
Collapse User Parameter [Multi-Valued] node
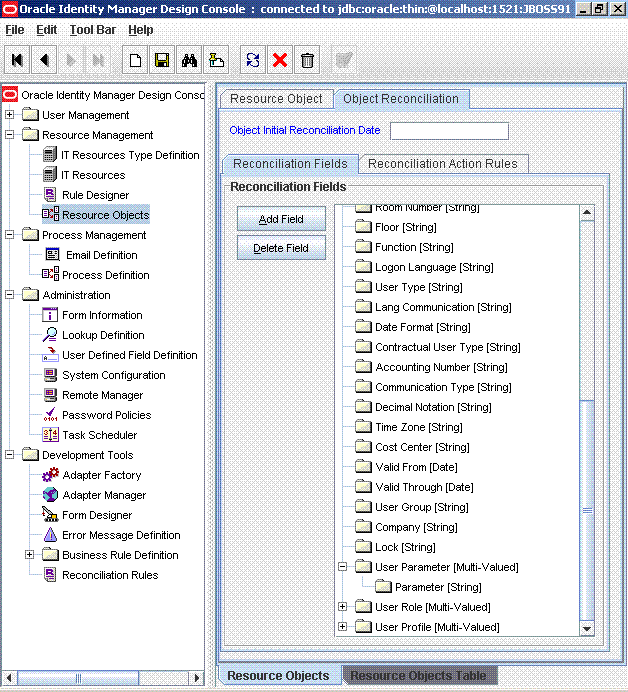342,567
